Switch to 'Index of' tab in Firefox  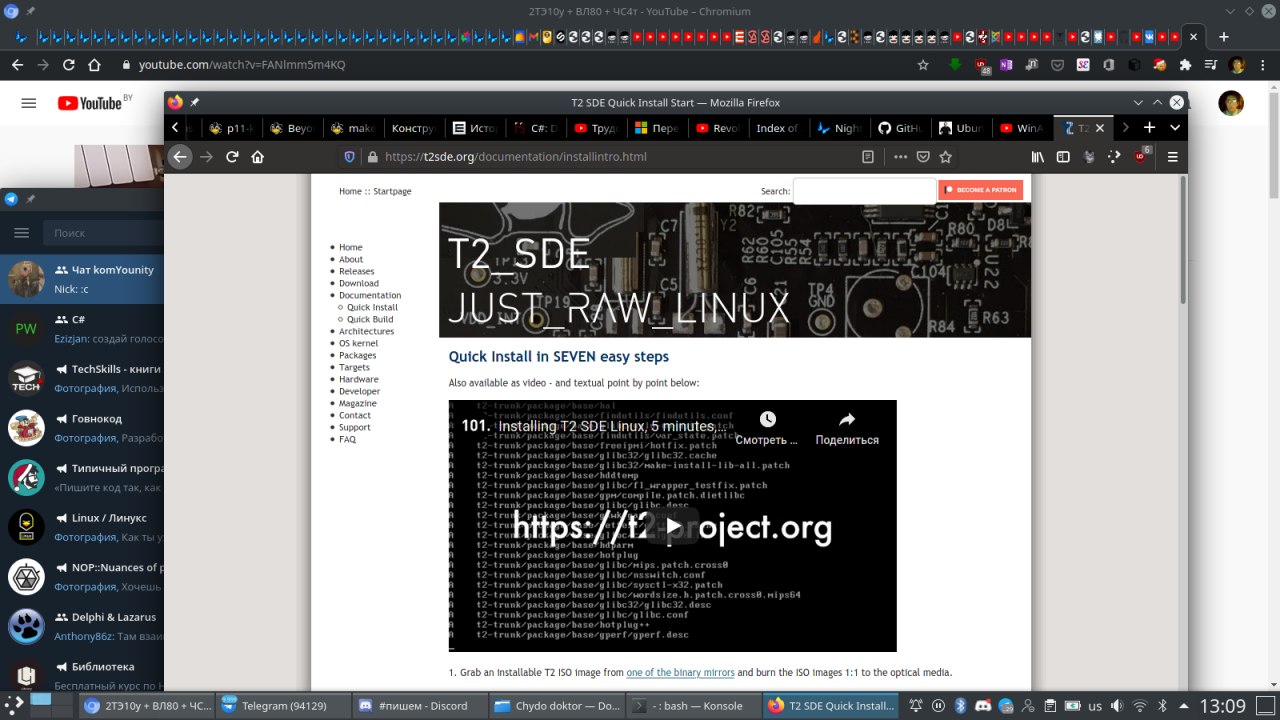pos(777,128)
